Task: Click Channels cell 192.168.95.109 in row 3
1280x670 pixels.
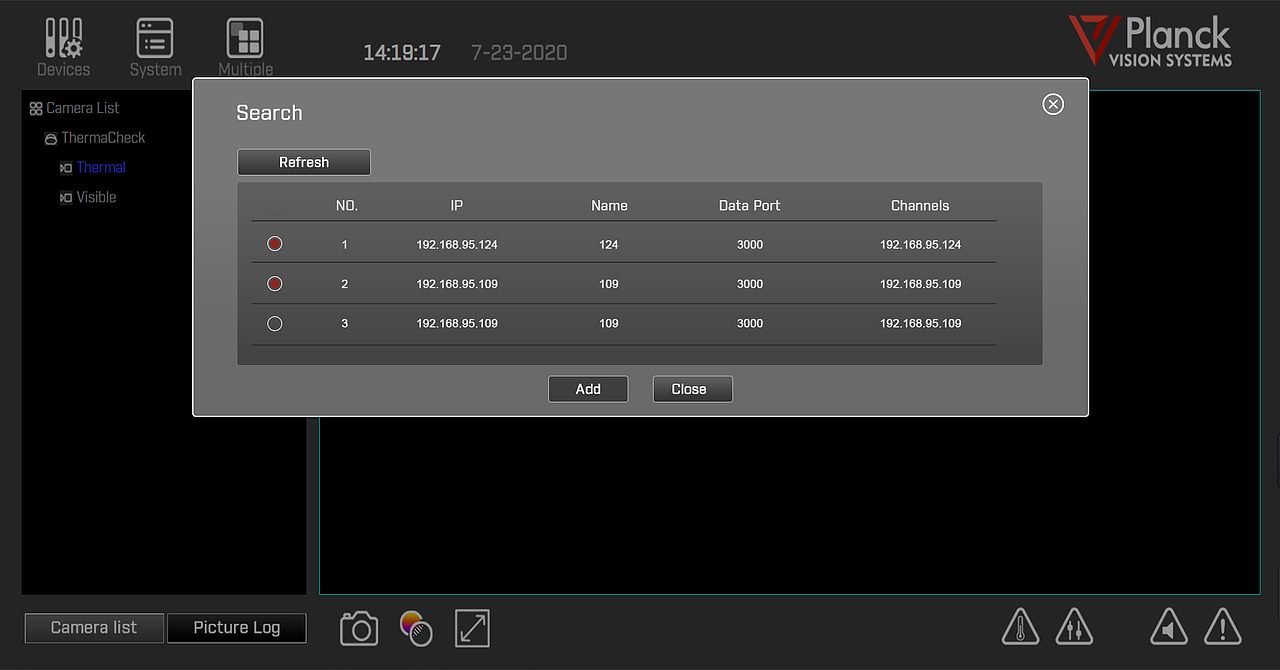Action: click(920, 324)
